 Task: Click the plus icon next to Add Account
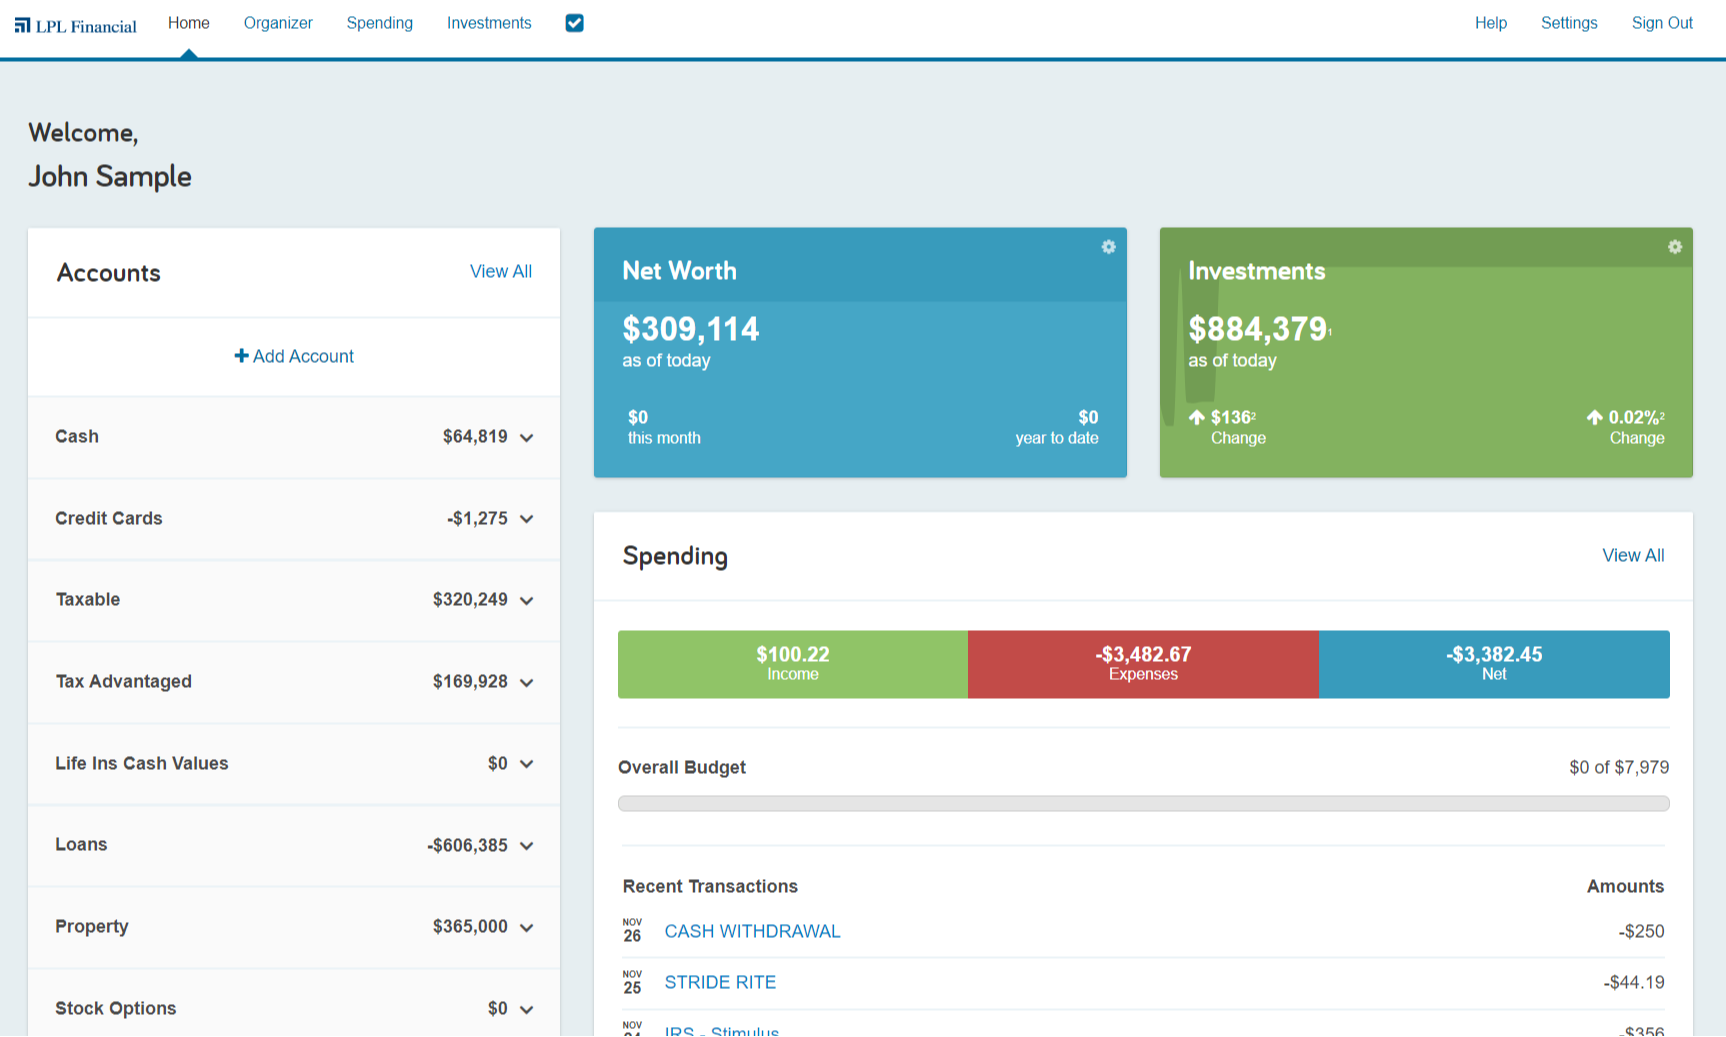point(241,355)
